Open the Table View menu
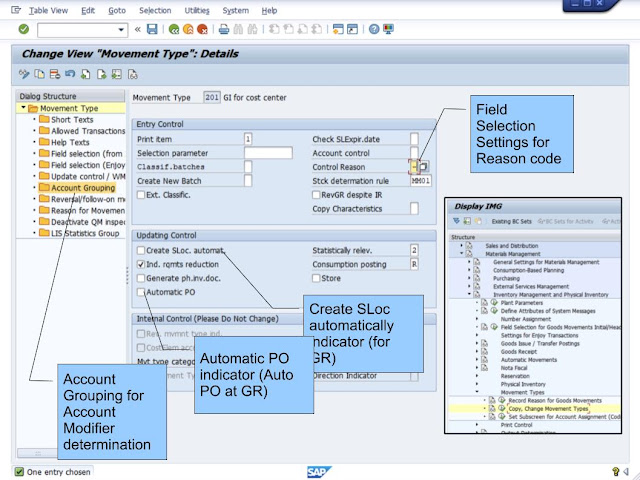The height and width of the screenshot is (480, 640). [x=48, y=11]
